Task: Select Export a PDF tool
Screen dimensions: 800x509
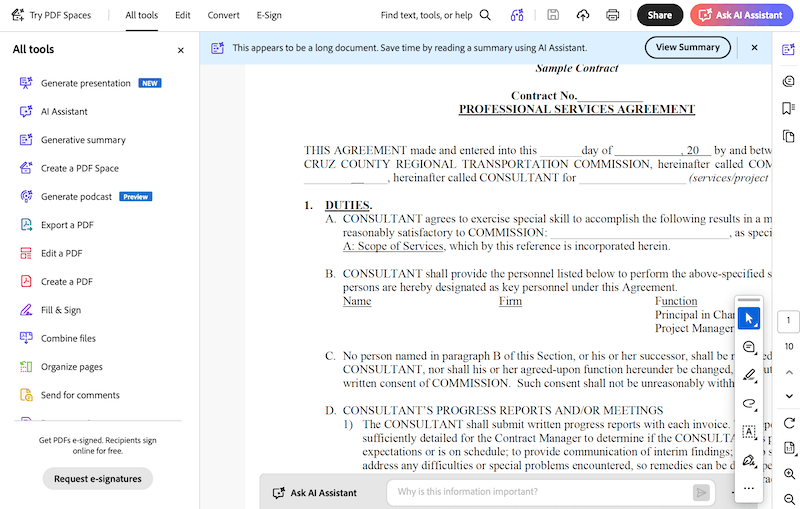Action: [x=57, y=225]
